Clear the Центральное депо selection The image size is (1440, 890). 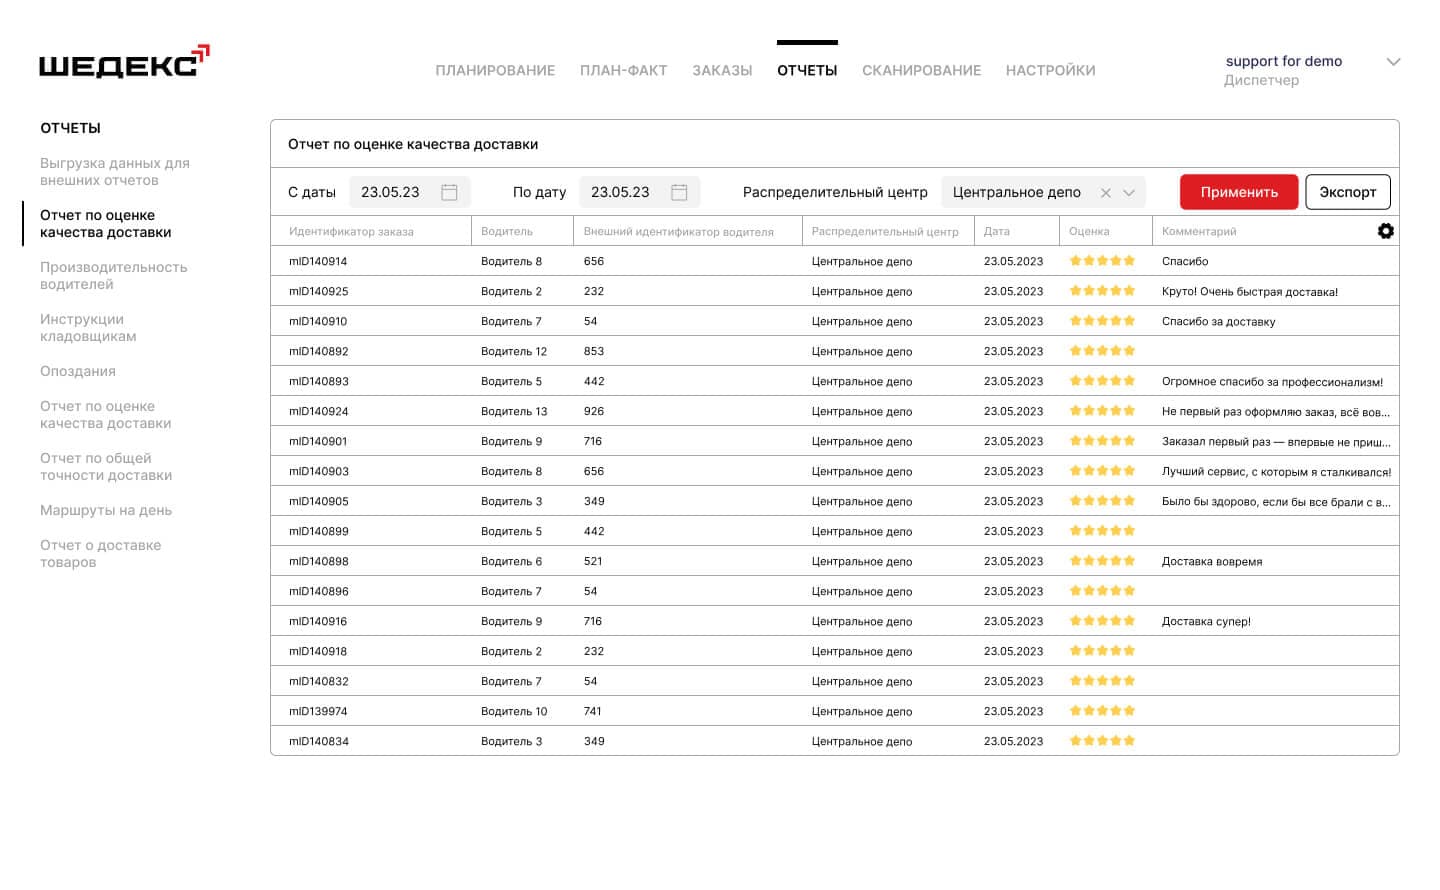[x=1105, y=193]
